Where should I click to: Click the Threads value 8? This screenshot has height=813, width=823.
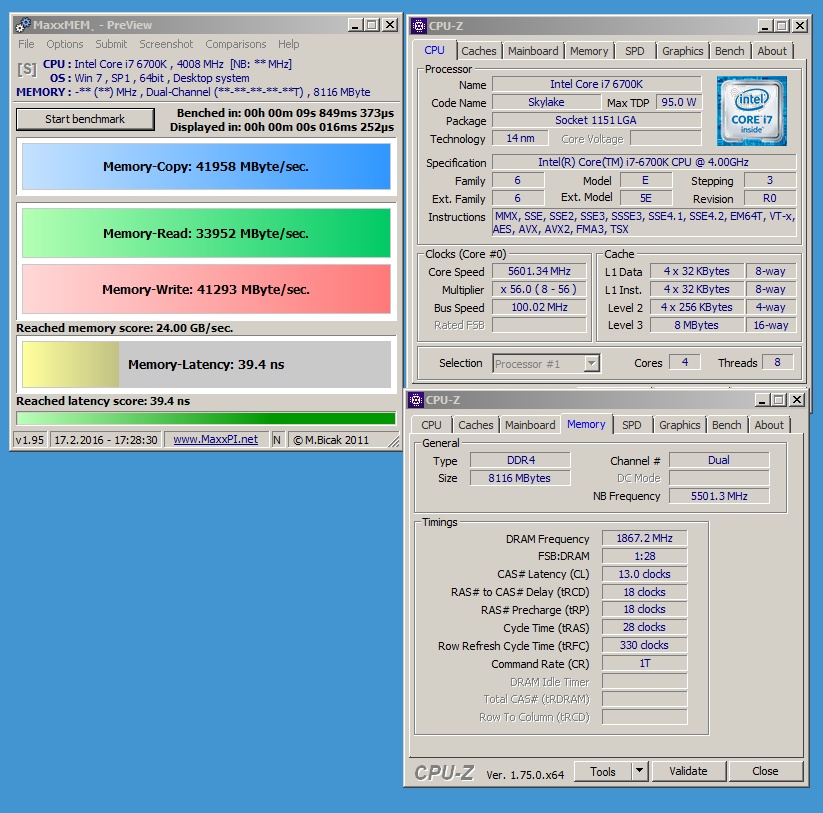pos(777,362)
